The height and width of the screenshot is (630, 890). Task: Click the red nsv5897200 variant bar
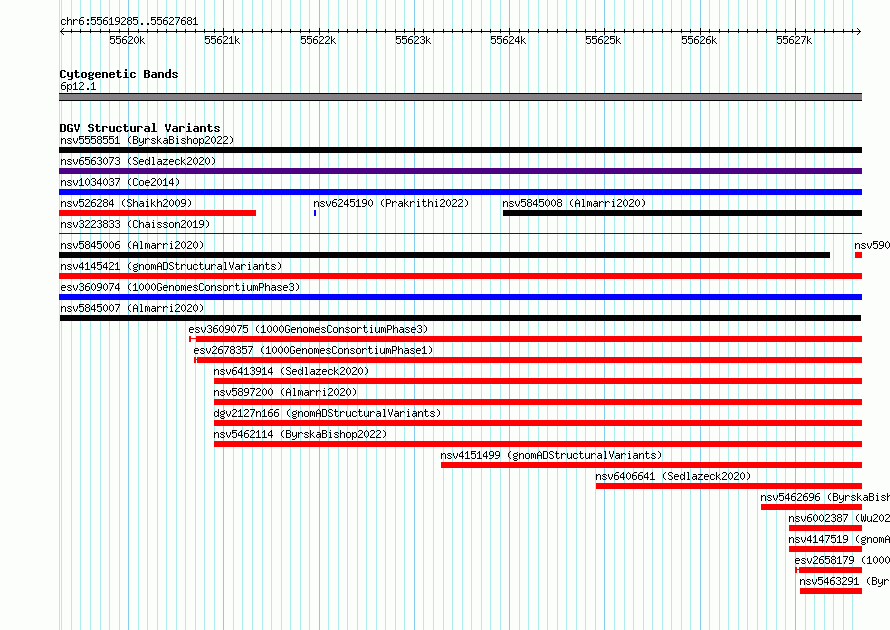pyautogui.click(x=538, y=402)
